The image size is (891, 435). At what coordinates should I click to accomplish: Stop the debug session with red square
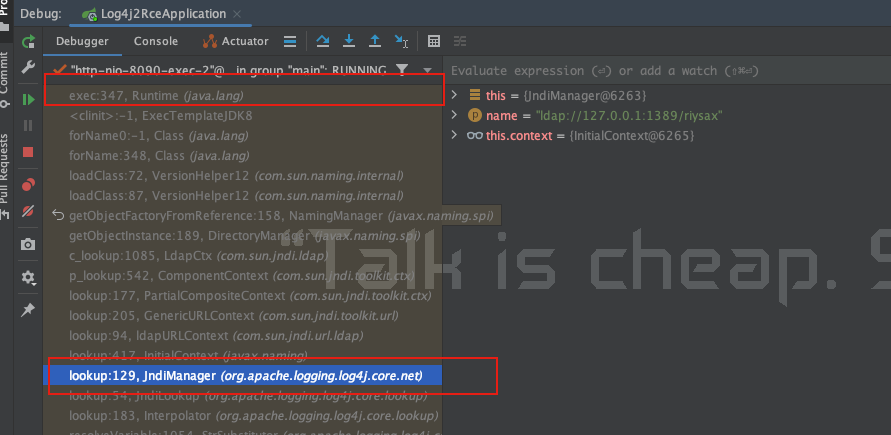tap(28, 152)
